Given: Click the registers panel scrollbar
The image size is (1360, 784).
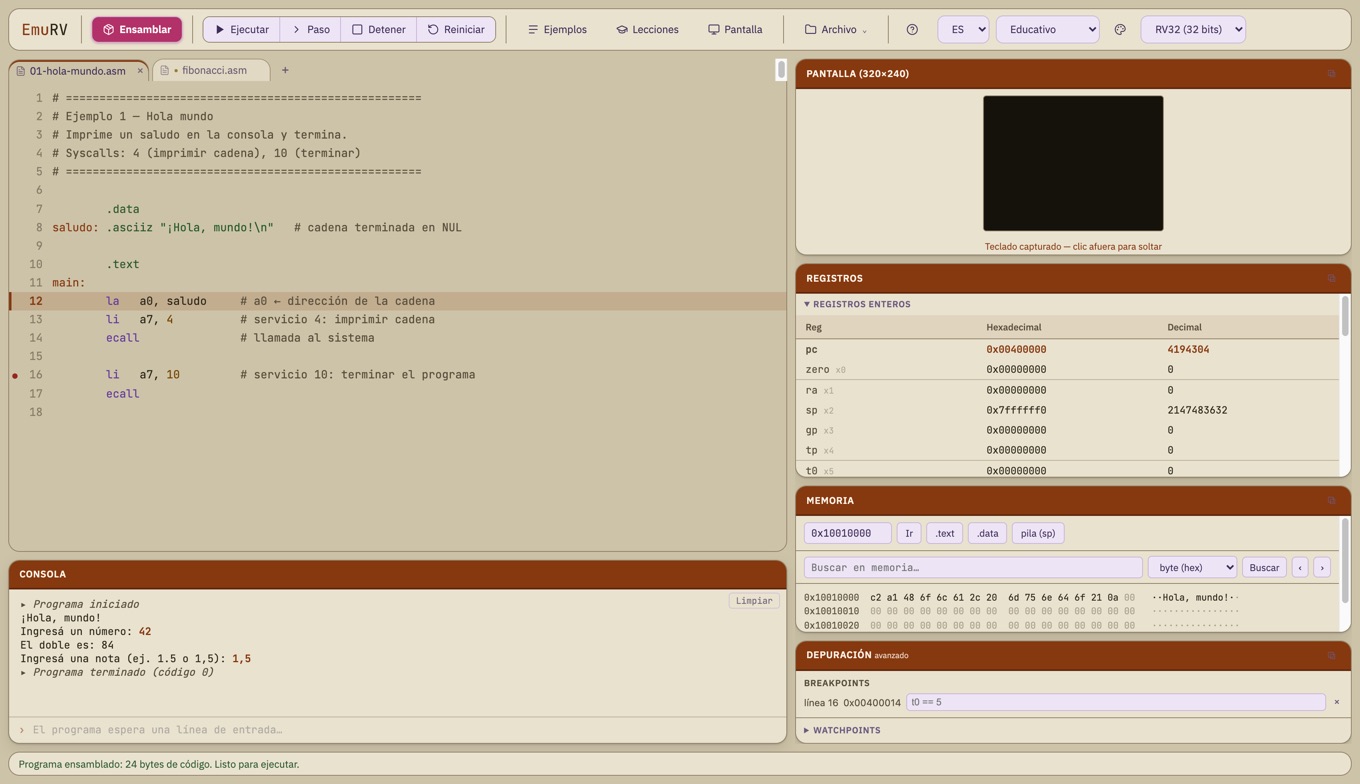Looking at the screenshot, I should pyautogui.click(x=1344, y=316).
